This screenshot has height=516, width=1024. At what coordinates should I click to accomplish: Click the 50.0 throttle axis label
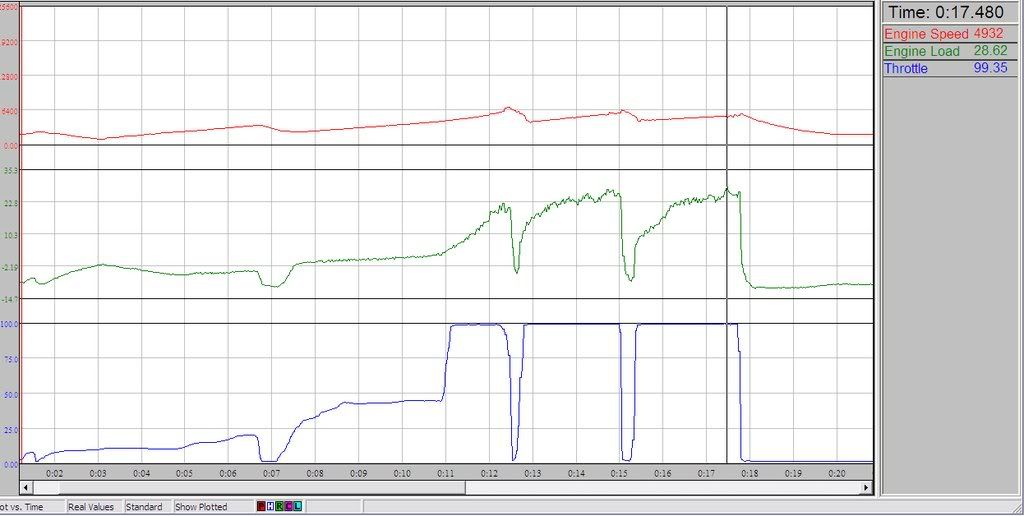point(11,394)
